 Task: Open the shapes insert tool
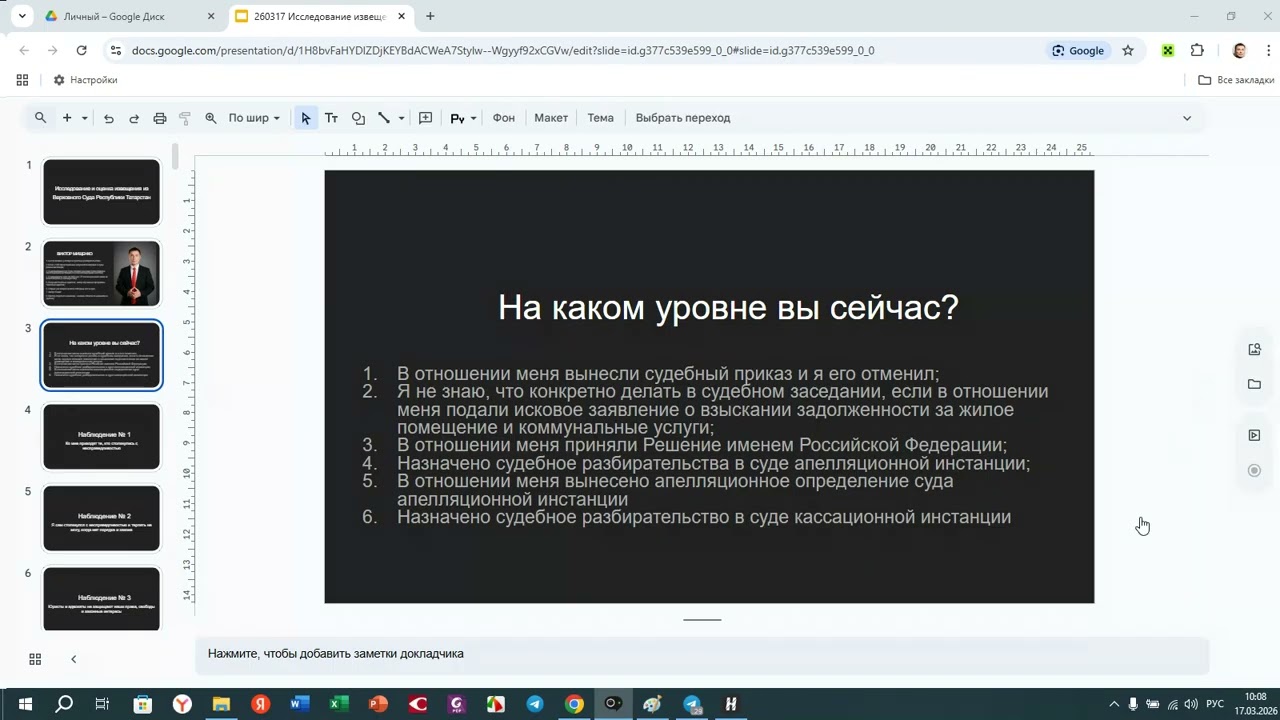[x=358, y=118]
